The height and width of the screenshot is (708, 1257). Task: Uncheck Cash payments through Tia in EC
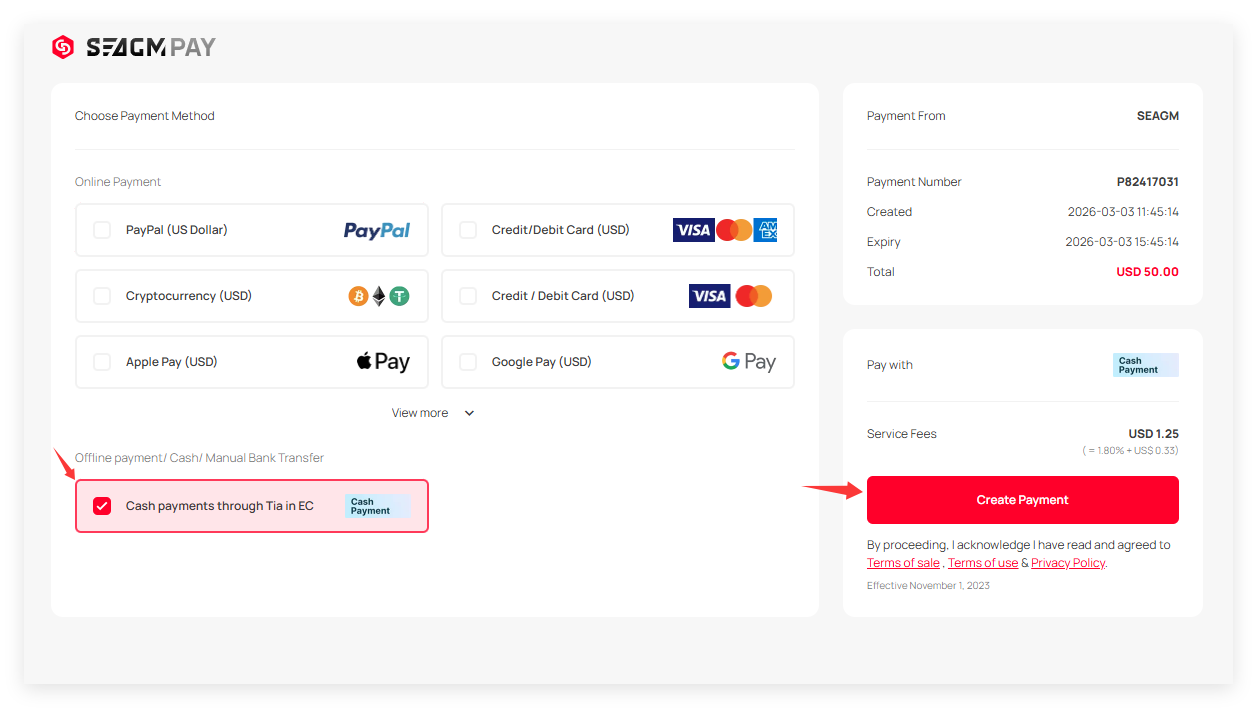(102, 506)
